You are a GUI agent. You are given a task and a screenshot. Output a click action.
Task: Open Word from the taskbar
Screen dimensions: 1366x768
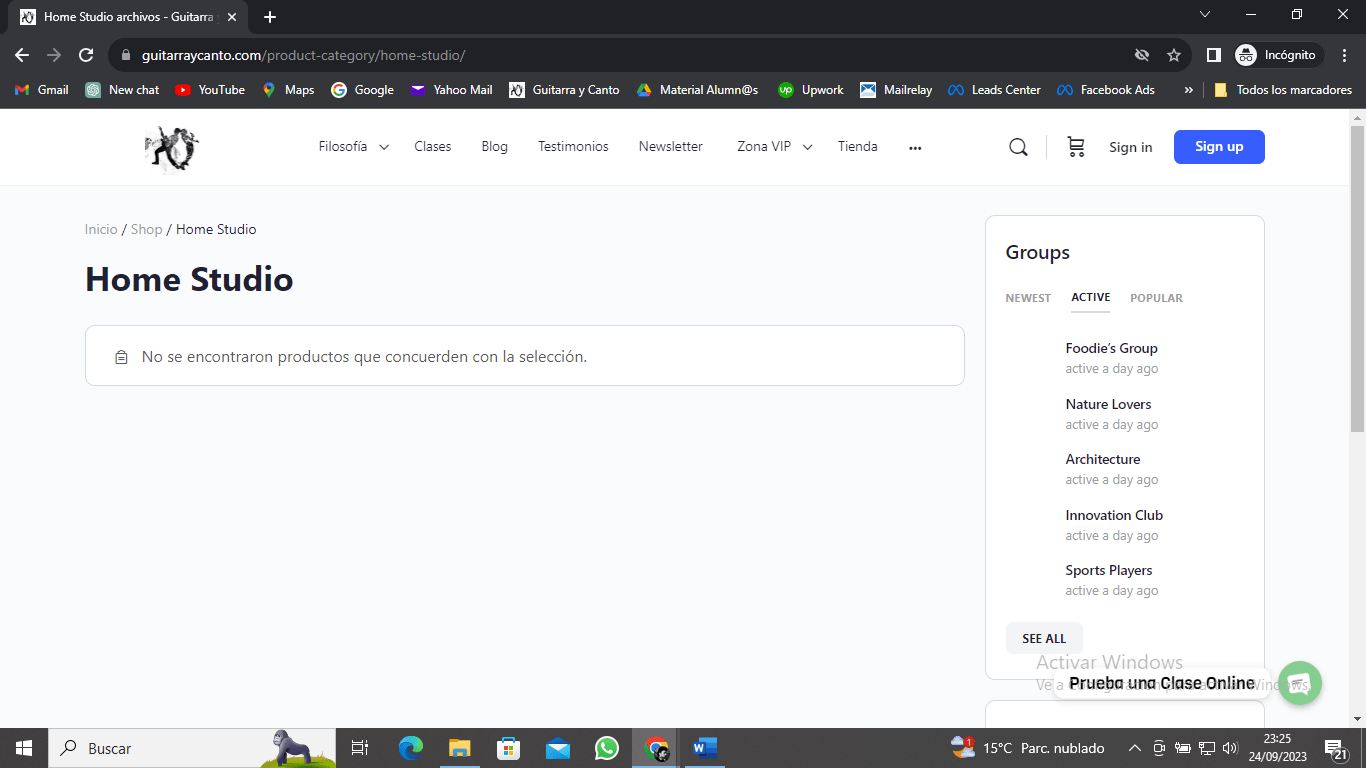tap(705, 748)
